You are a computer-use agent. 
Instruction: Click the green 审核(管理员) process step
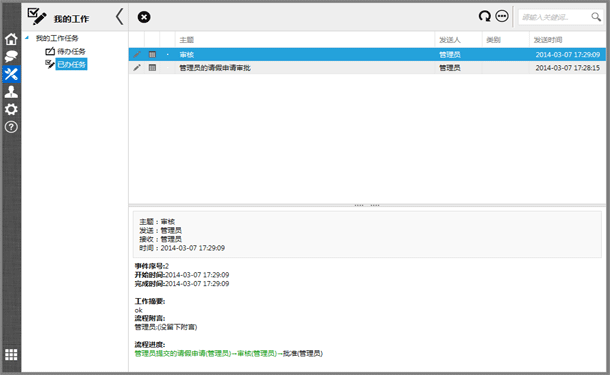(257, 353)
